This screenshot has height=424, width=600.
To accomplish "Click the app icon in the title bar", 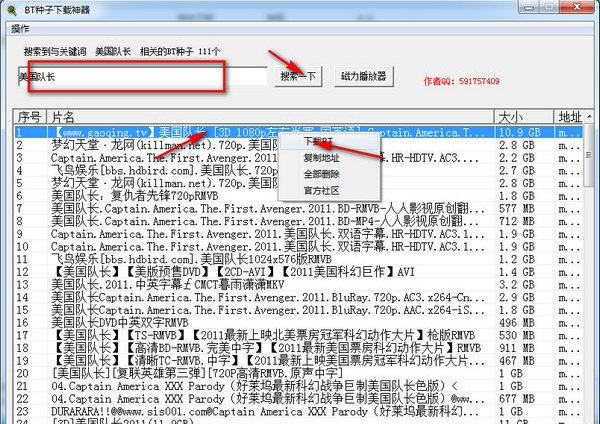I will point(11,9).
